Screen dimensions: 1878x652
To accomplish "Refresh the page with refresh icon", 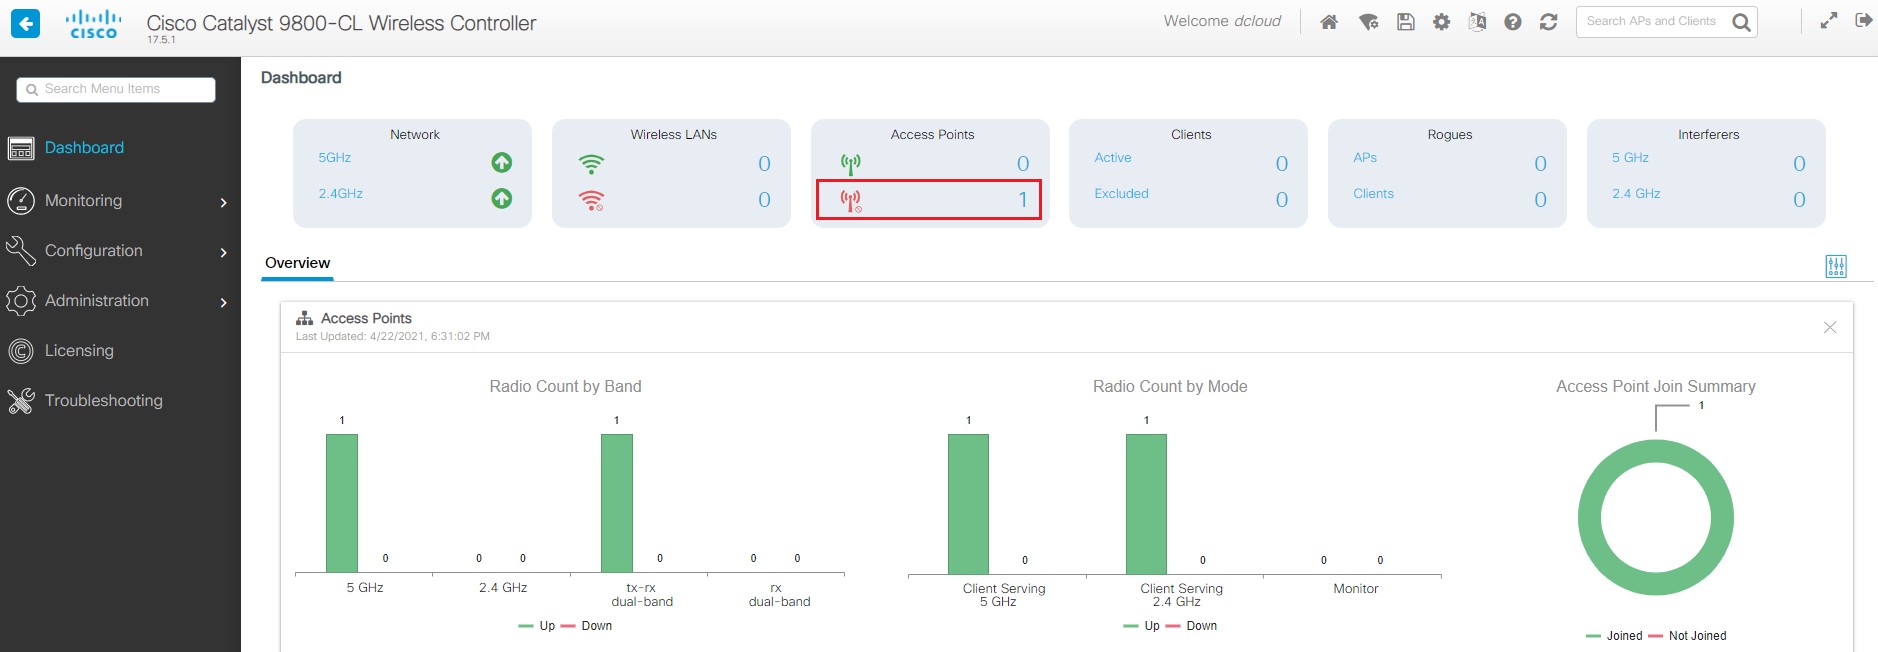I will pos(1549,22).
